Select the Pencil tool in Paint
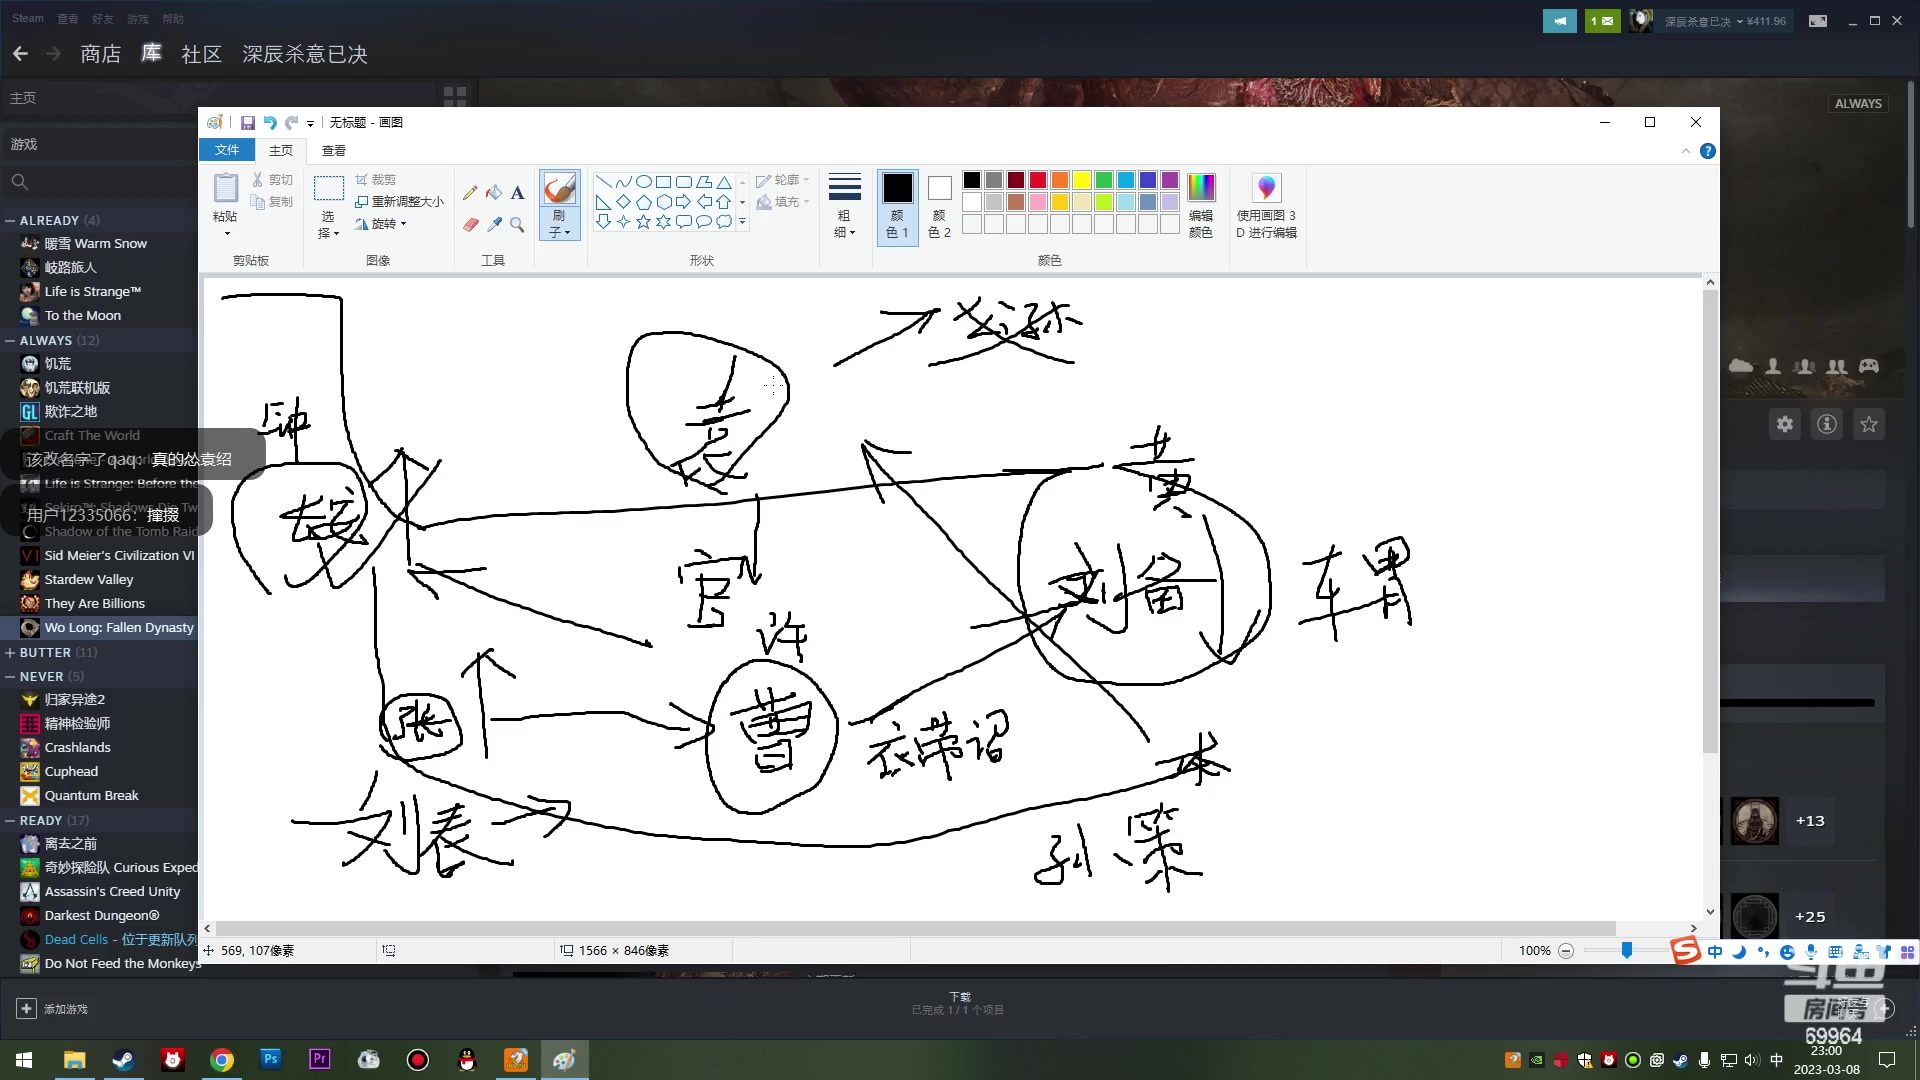The width and height of the screenshot is (1920, 1080). 470,193
